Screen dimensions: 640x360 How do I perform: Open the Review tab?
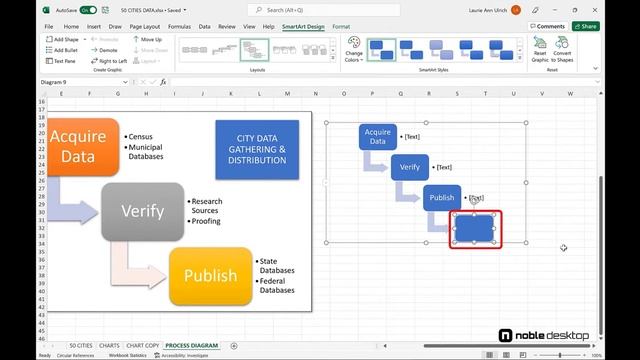[227, 27]
